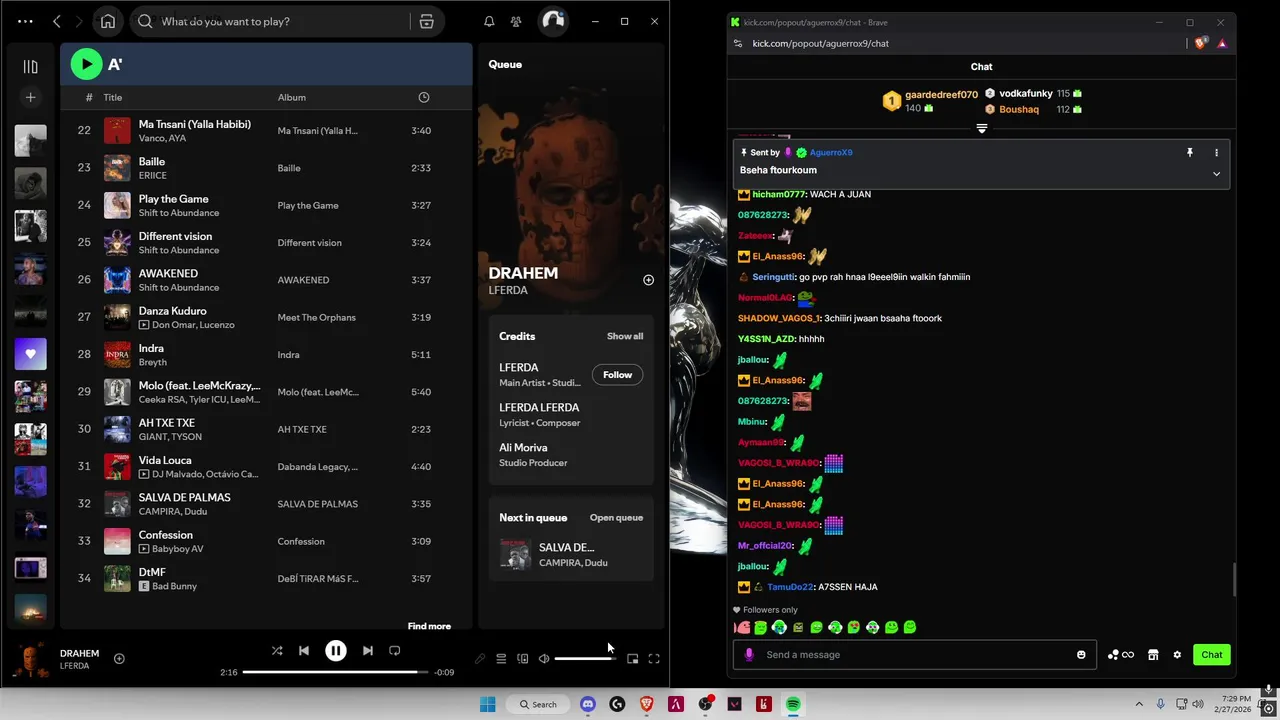1280x720 pixels.
Task: Open the lyrics microphone icon in Spotify
Action: tap(480, 659)
